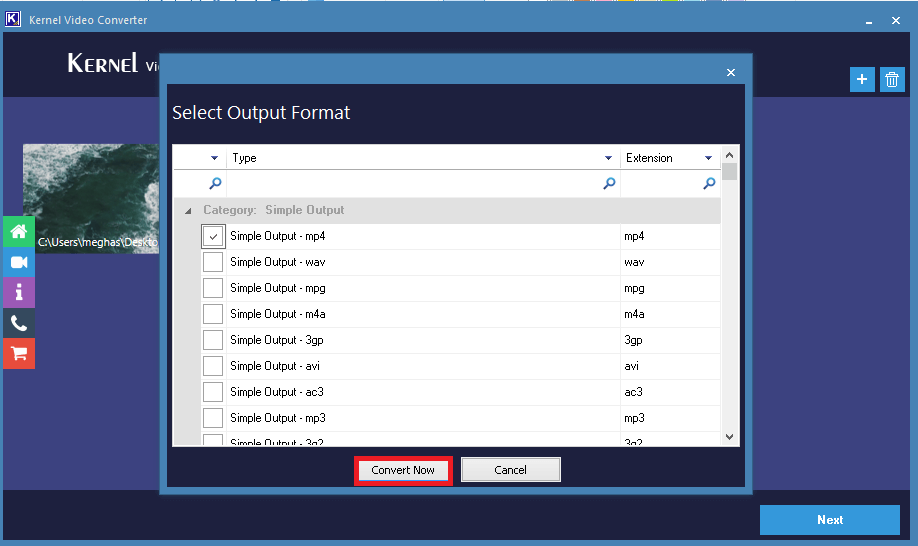Viewport: 918px width, 546px height.
Task: Check Simple Output - mp3 checkbox
Action: tap(213, 418)
